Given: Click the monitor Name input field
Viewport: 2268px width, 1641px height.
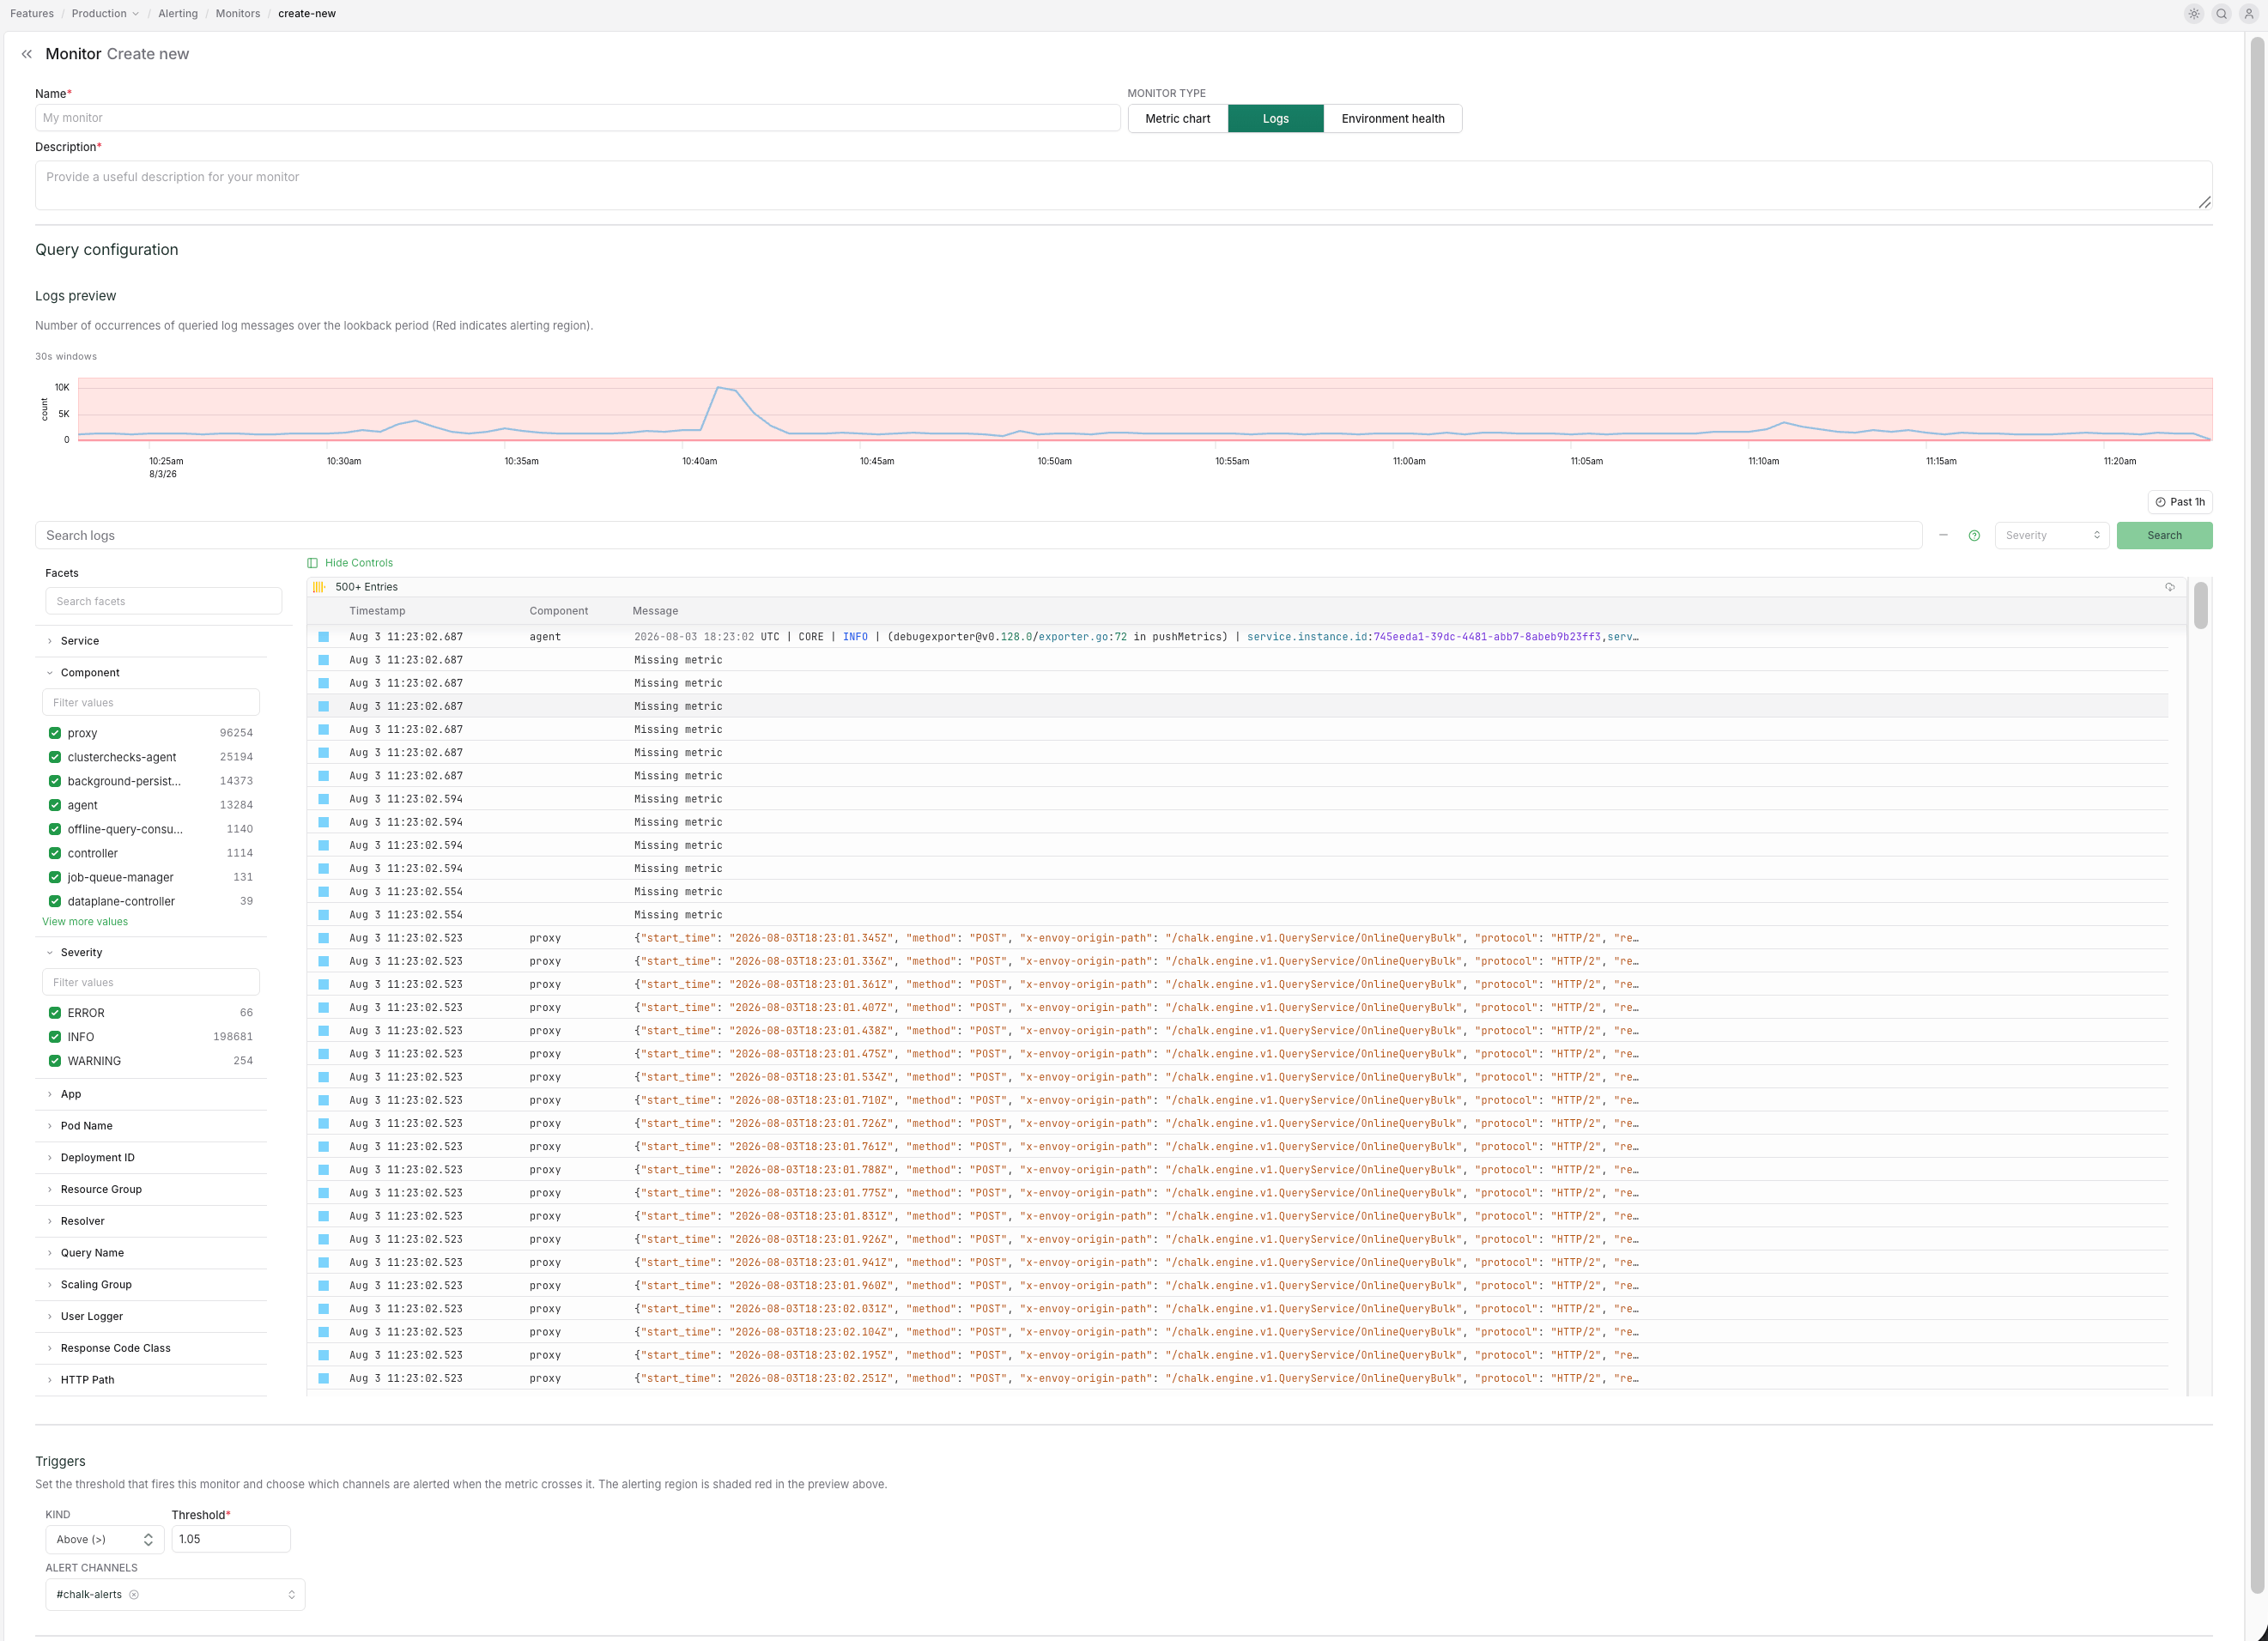Looking at the screenshot, I should [x=577, y=118].
